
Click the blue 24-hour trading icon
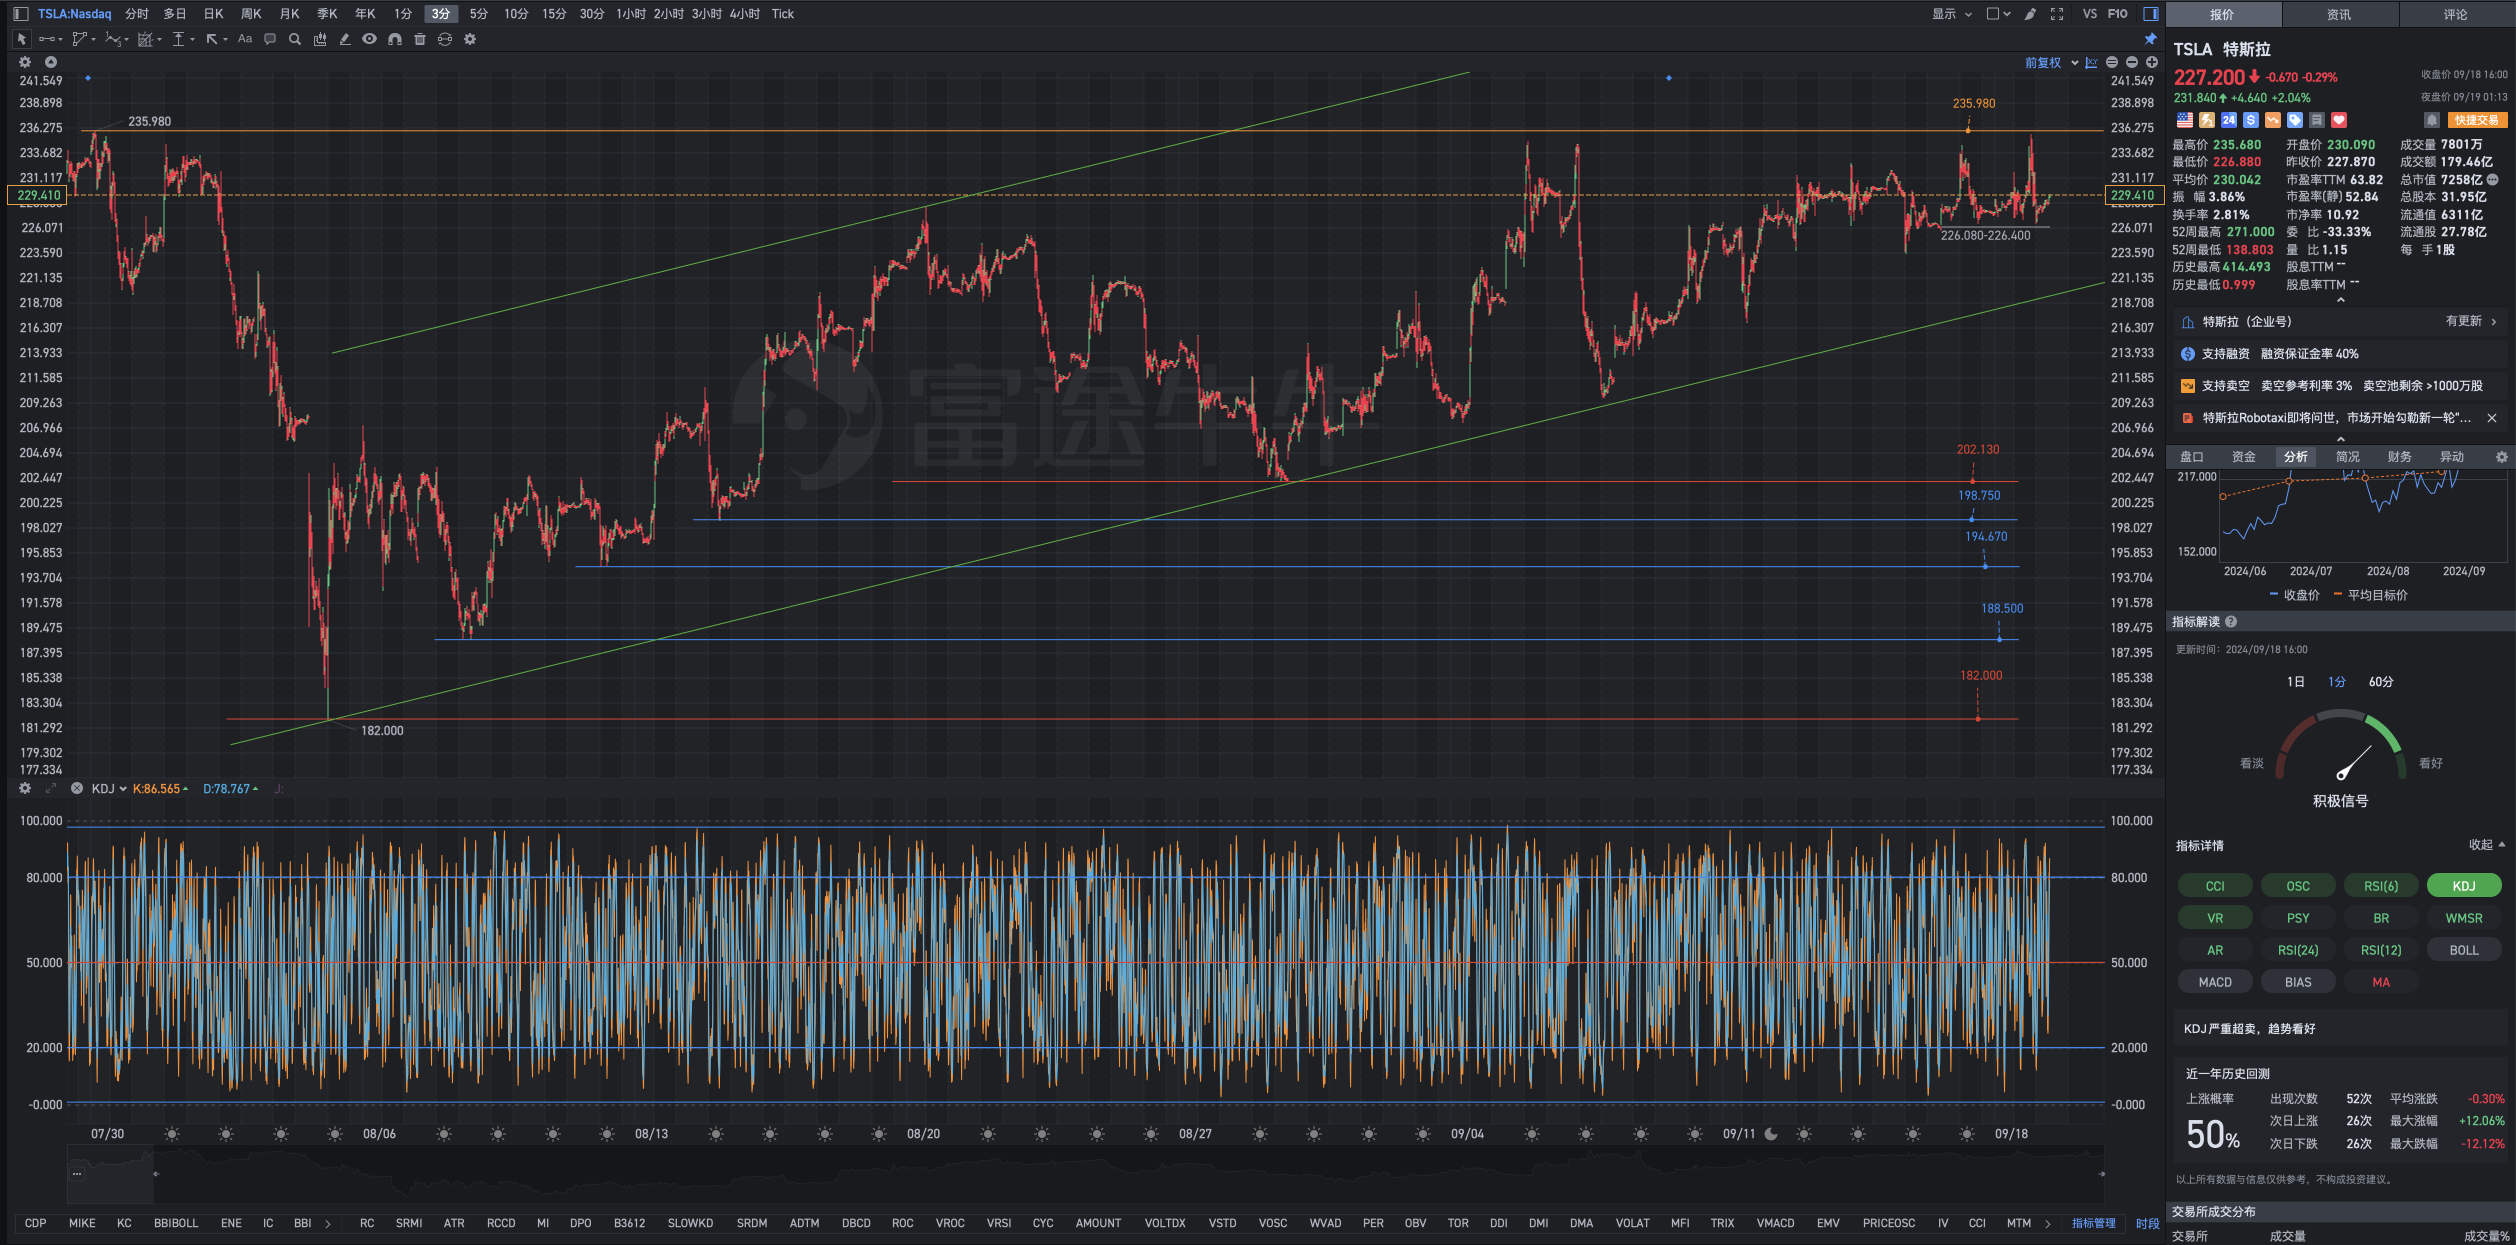[2229, 120]
